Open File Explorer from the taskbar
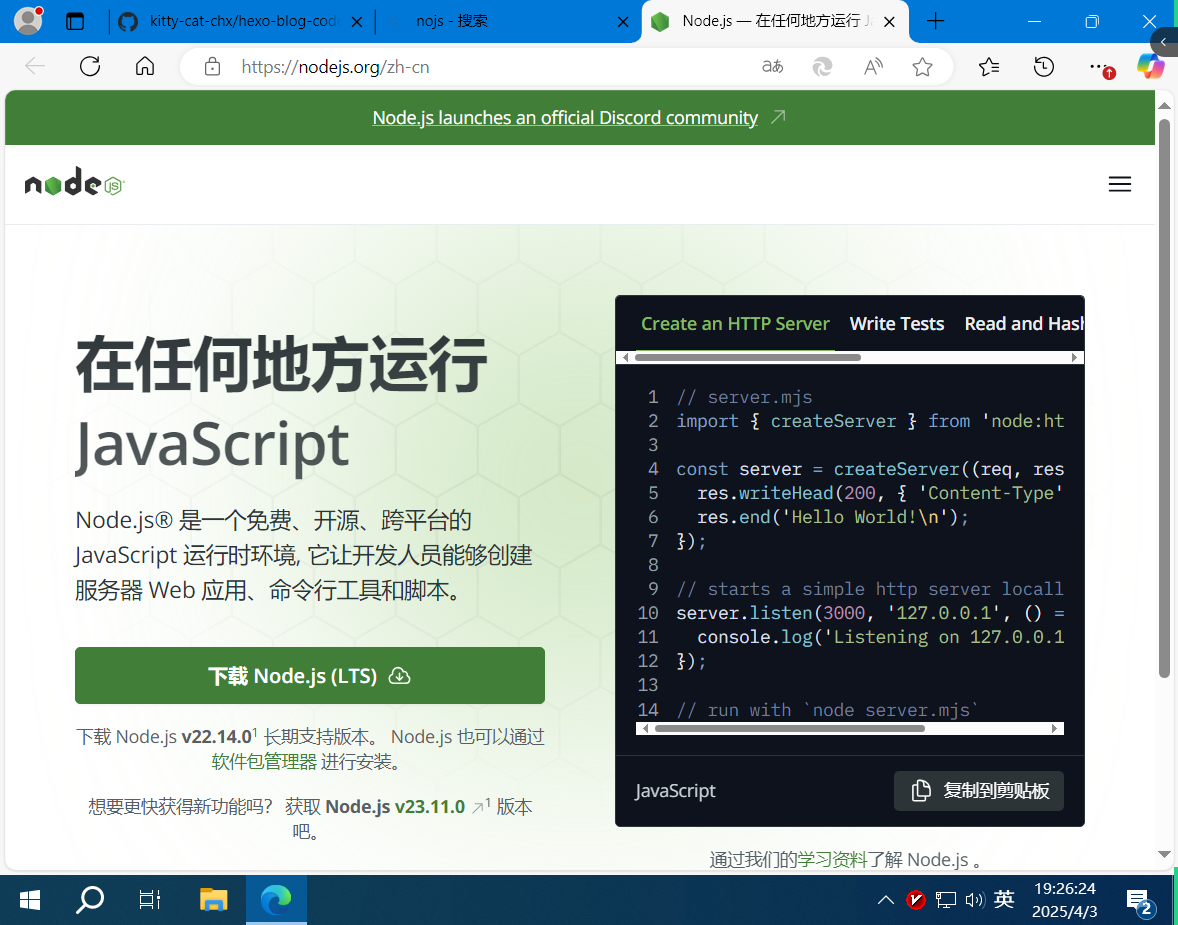Image resolution: width=1178 pixels, height=925 pixels. coord(213,899)
